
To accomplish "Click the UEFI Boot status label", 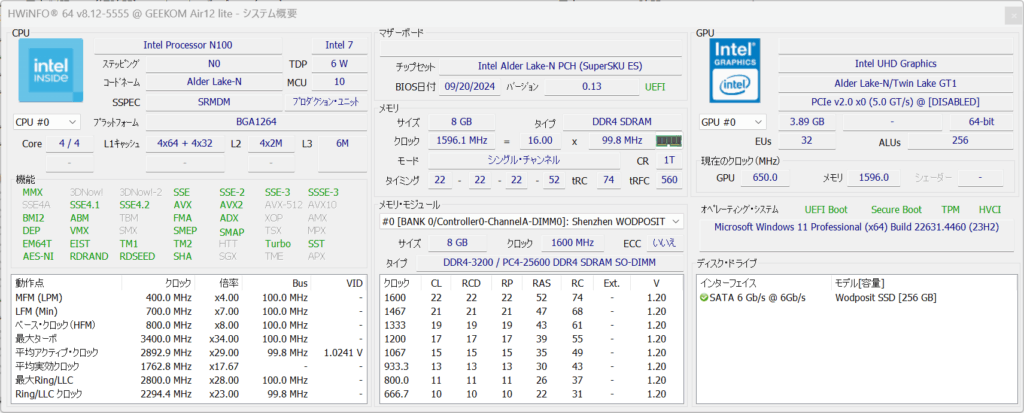I will click(826, 210).
